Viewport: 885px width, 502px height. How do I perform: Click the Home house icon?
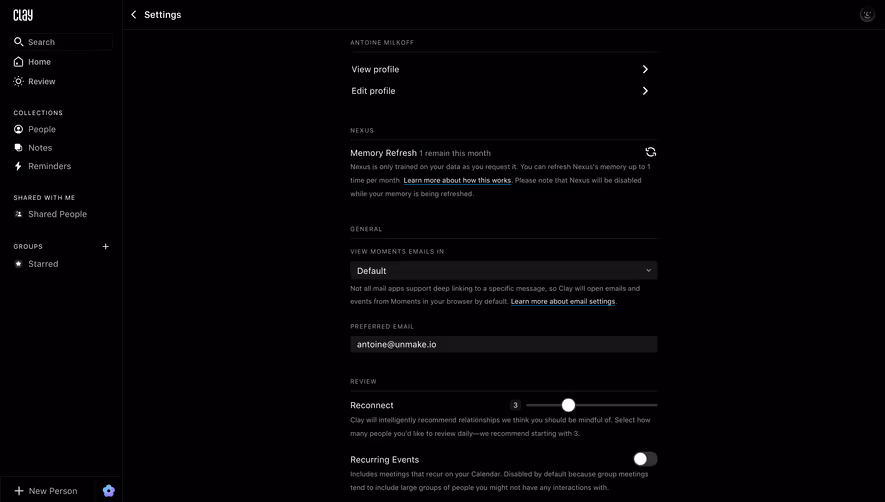tap(19, 62)
